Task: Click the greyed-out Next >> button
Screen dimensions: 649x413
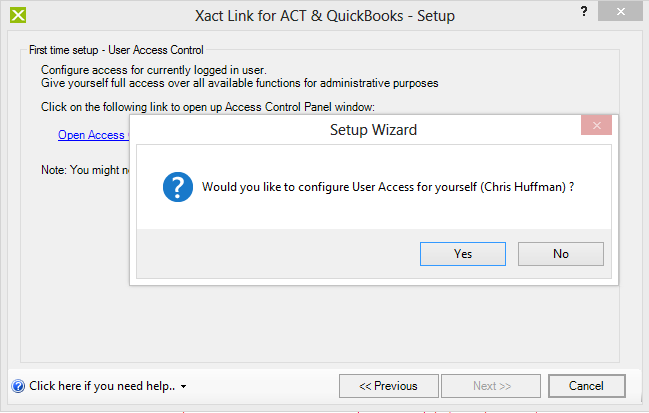Action: 491,386
